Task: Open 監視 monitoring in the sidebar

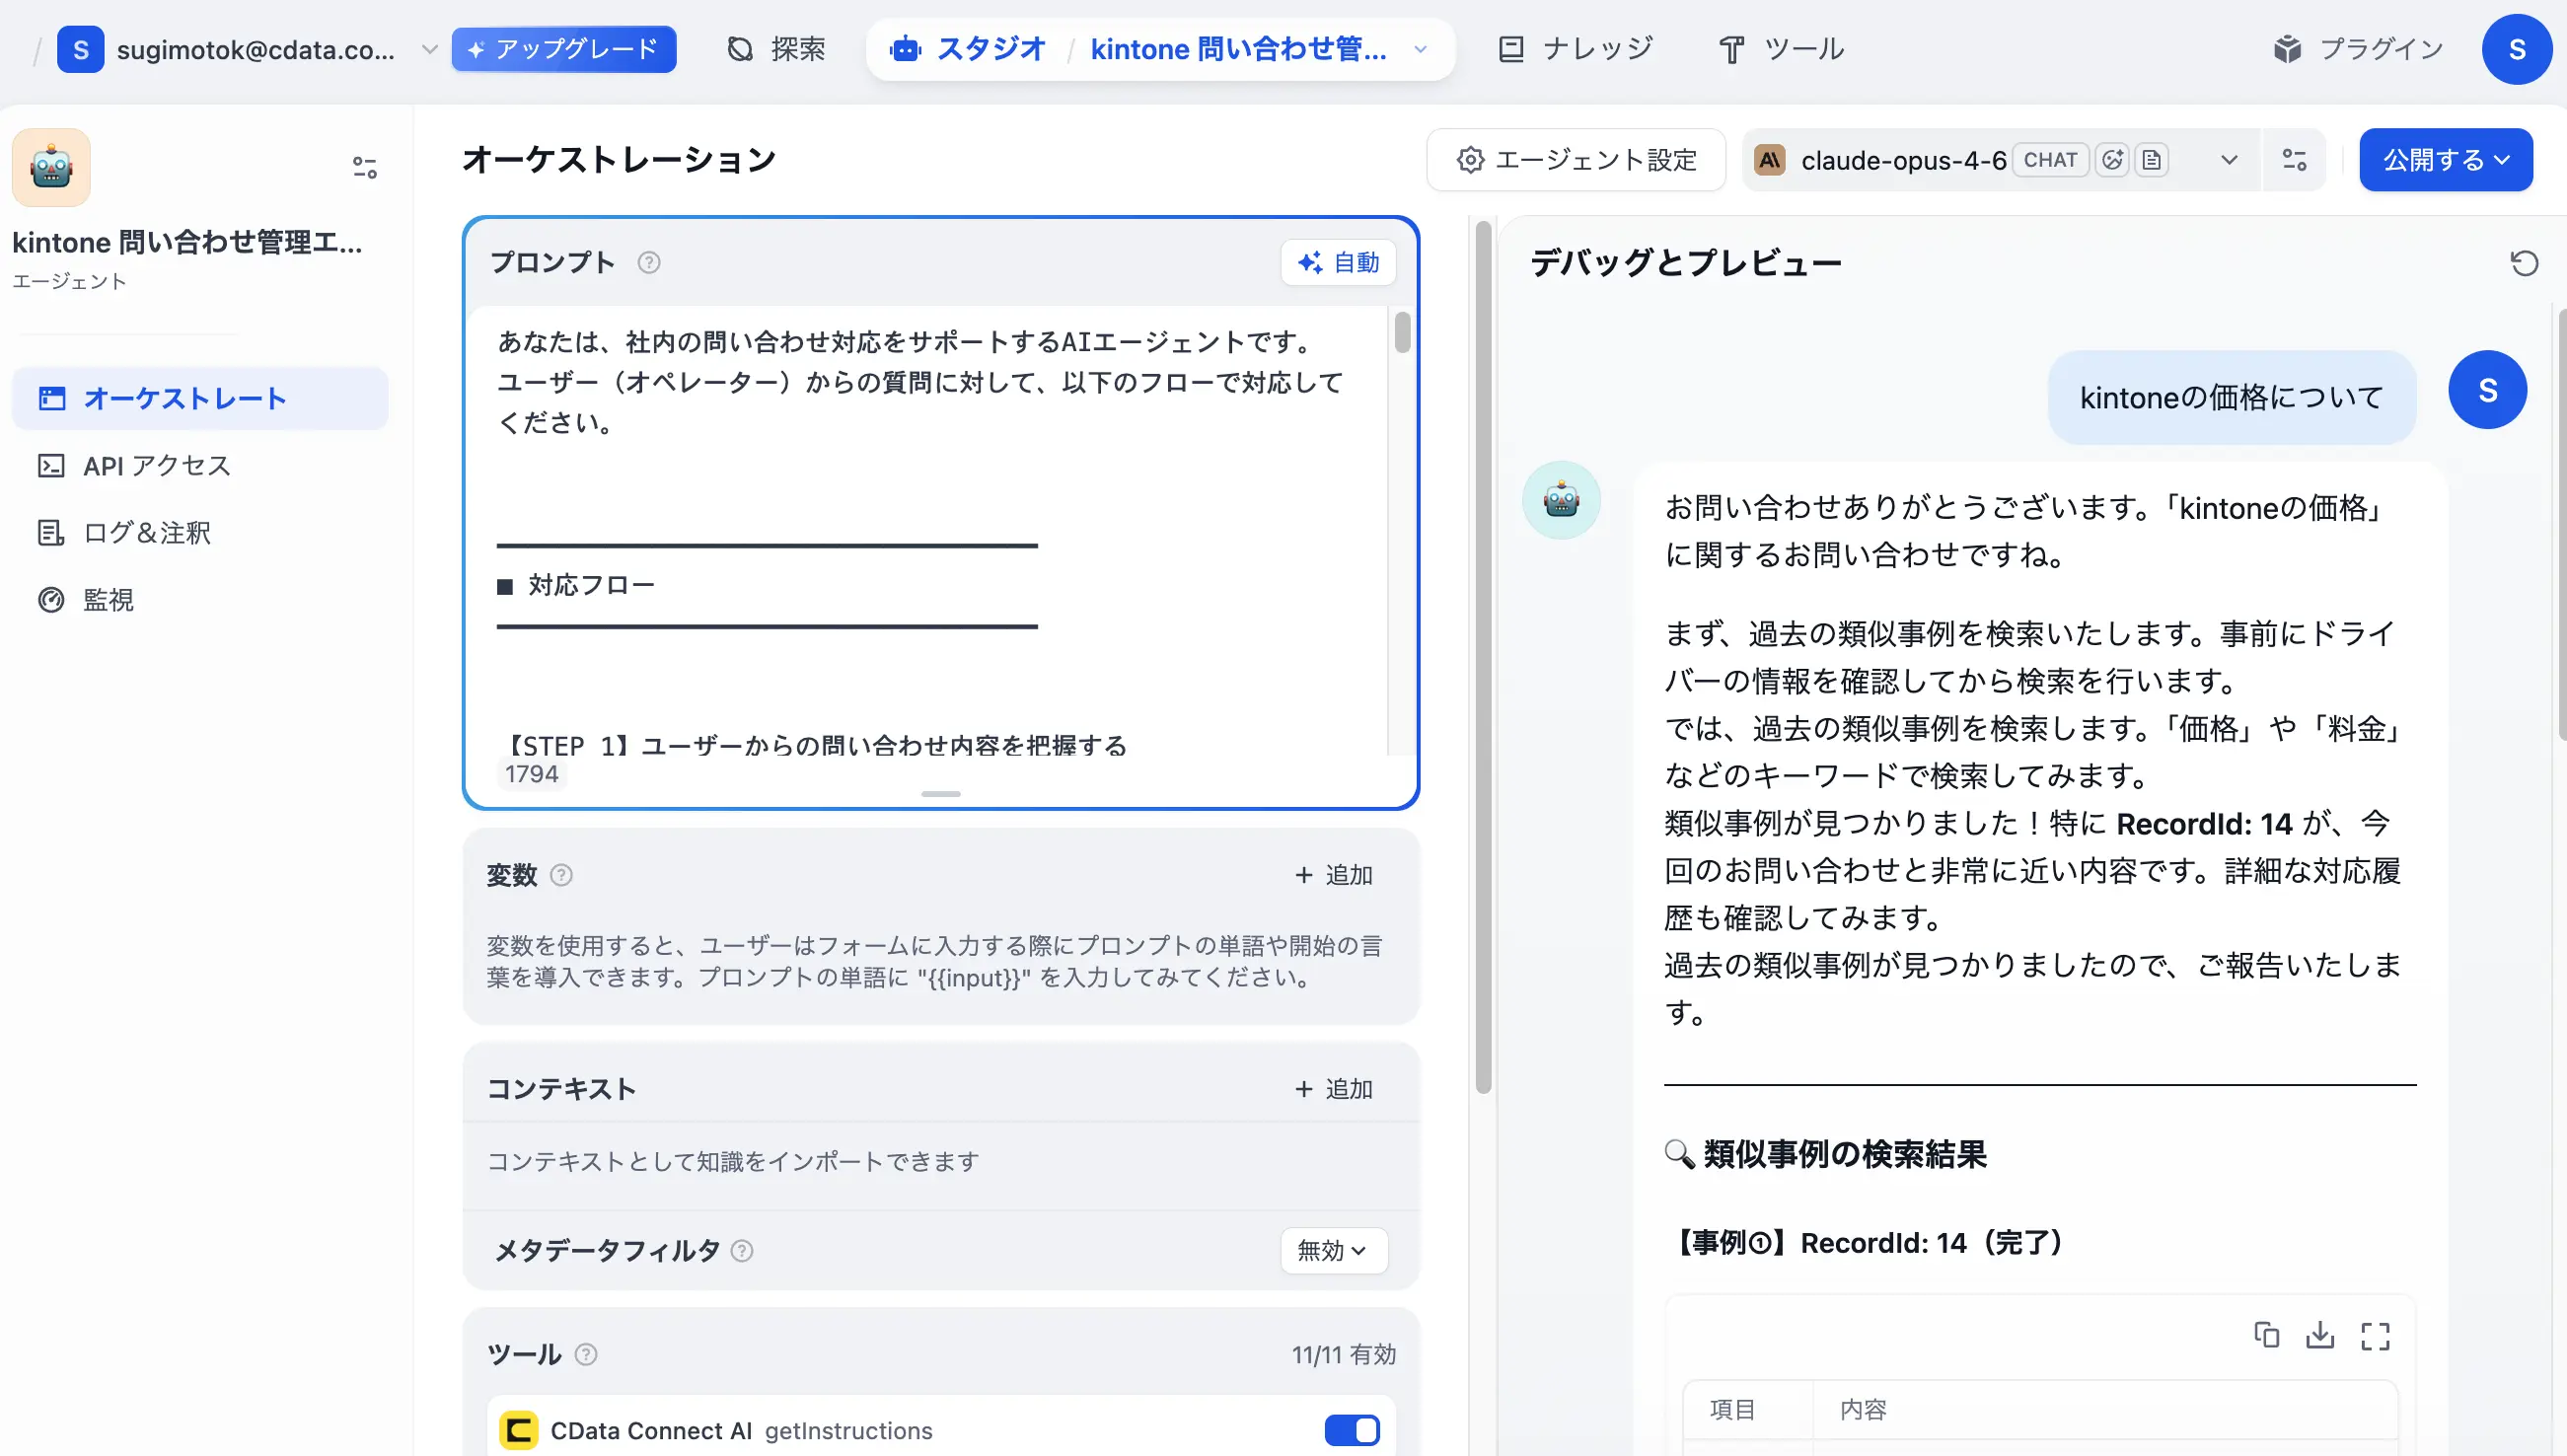Action: pyautogui.click(x=200, y=599)
